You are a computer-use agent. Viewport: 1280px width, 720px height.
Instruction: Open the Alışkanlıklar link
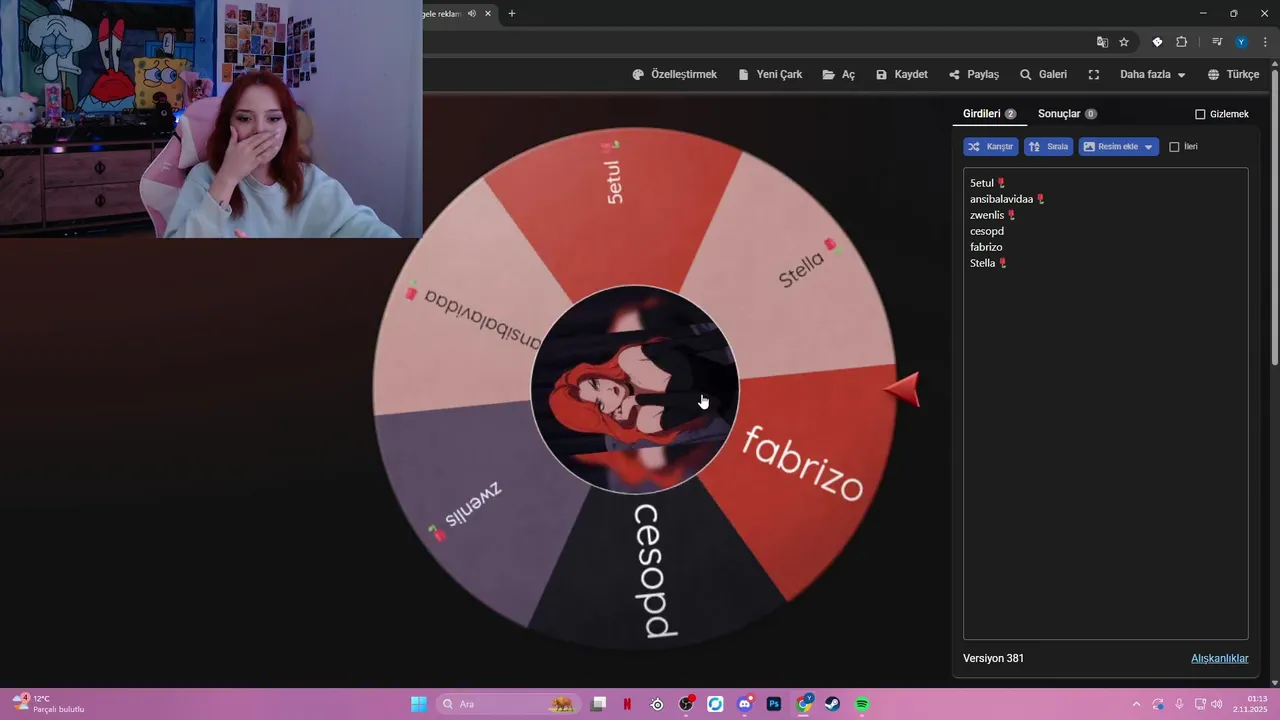pos(1219,658)
